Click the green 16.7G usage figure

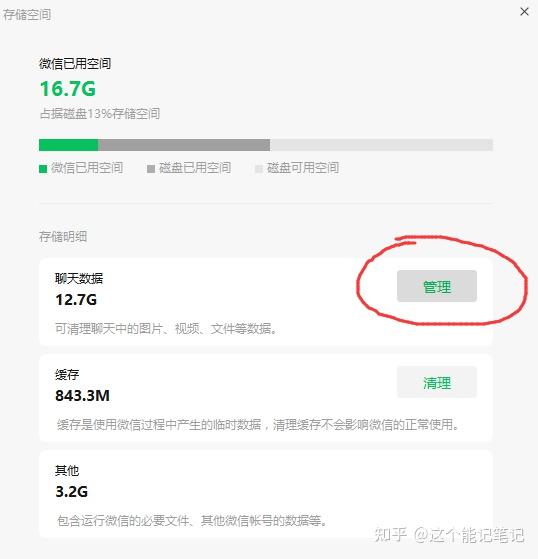68,88
